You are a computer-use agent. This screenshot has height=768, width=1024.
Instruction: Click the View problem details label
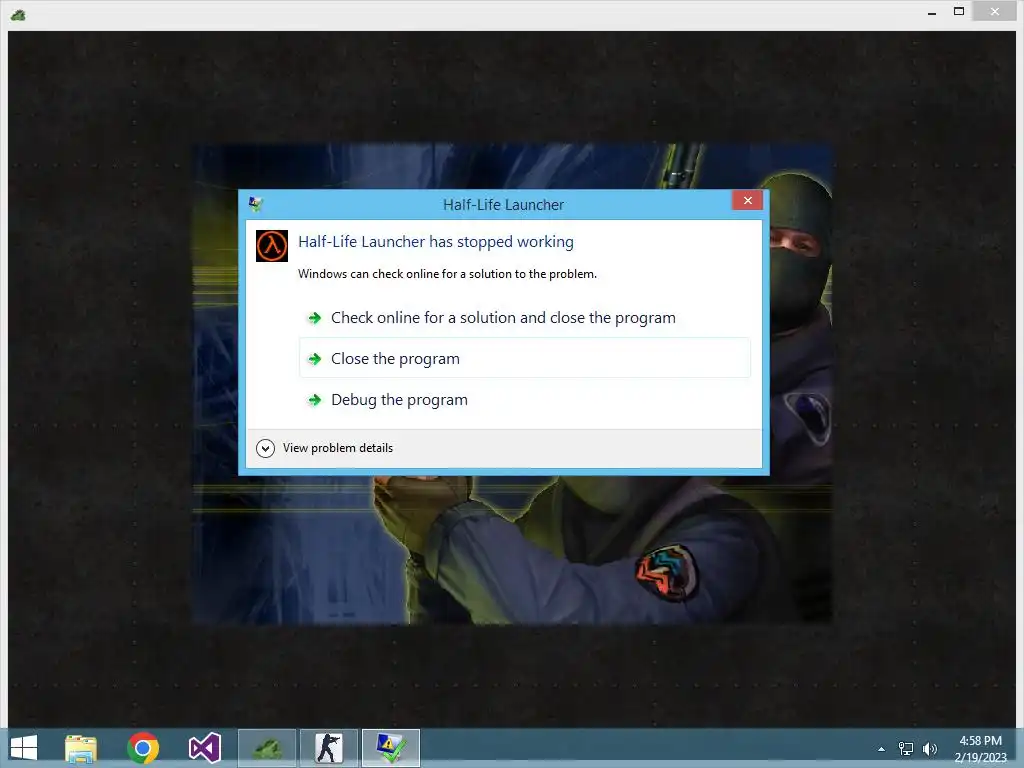coord(338,448)
